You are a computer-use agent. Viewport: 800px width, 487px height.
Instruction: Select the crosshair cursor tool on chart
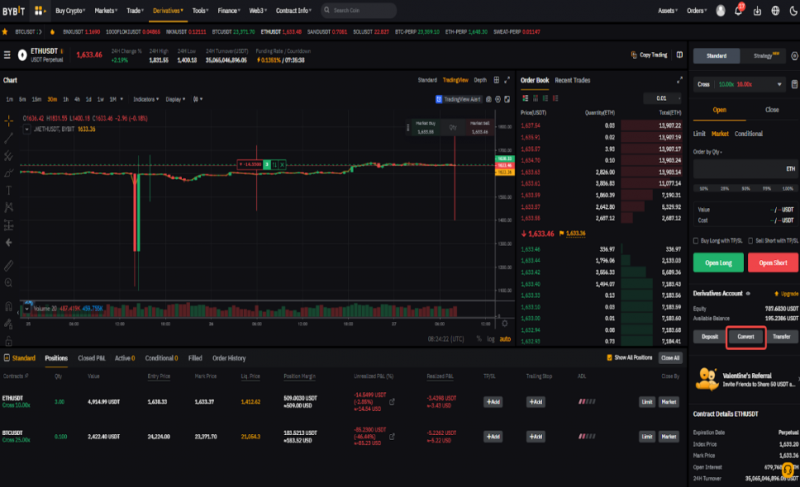(9, 120)
